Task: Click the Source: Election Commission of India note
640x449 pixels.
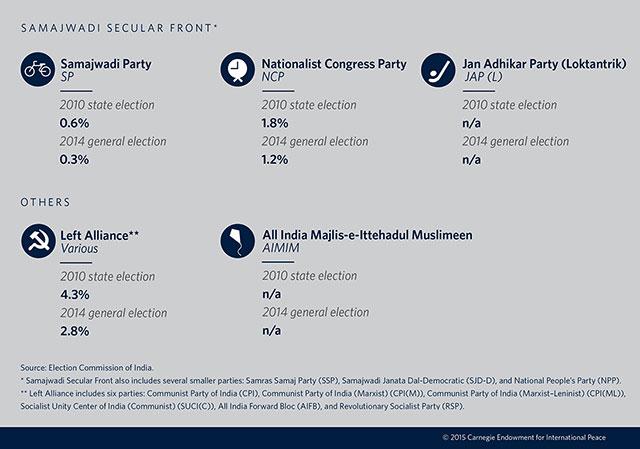Action: (87, 368)
